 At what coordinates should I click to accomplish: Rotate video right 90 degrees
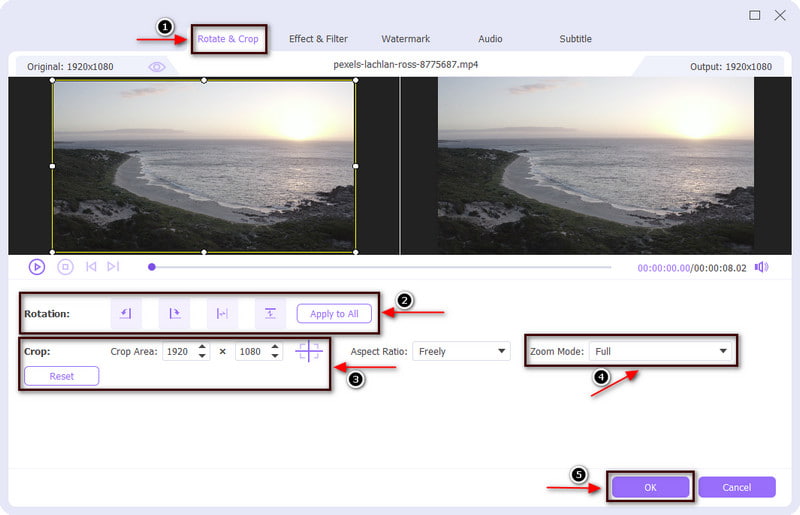[x=174, y=313]
